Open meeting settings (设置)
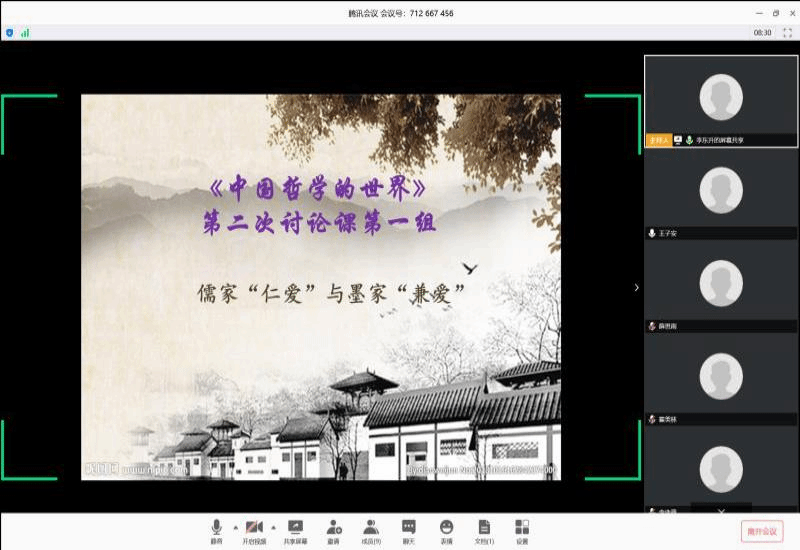This screenshot has height=550, width=800. click(522, 530)
